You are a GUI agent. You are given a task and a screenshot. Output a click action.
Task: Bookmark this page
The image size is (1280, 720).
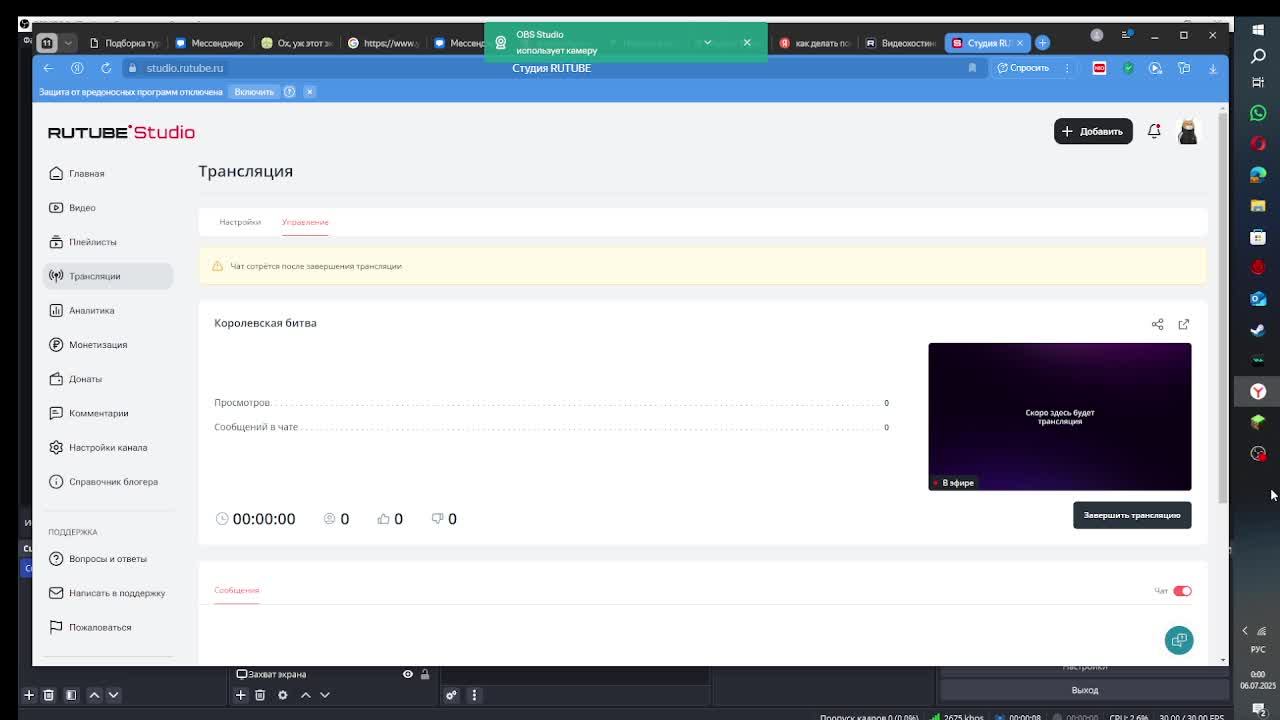coord(972,68)
